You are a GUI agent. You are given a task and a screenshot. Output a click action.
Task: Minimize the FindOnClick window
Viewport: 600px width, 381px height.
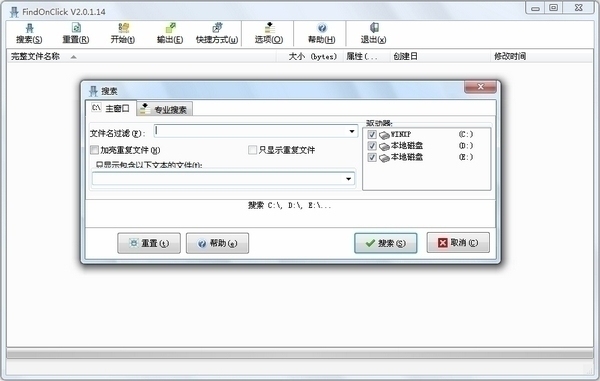point(535,8)
